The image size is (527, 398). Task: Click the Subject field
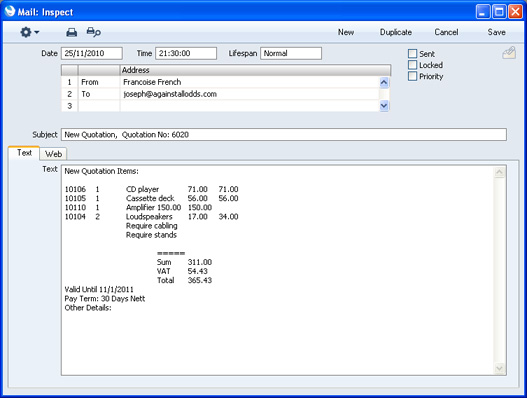[x=284, y=134]
